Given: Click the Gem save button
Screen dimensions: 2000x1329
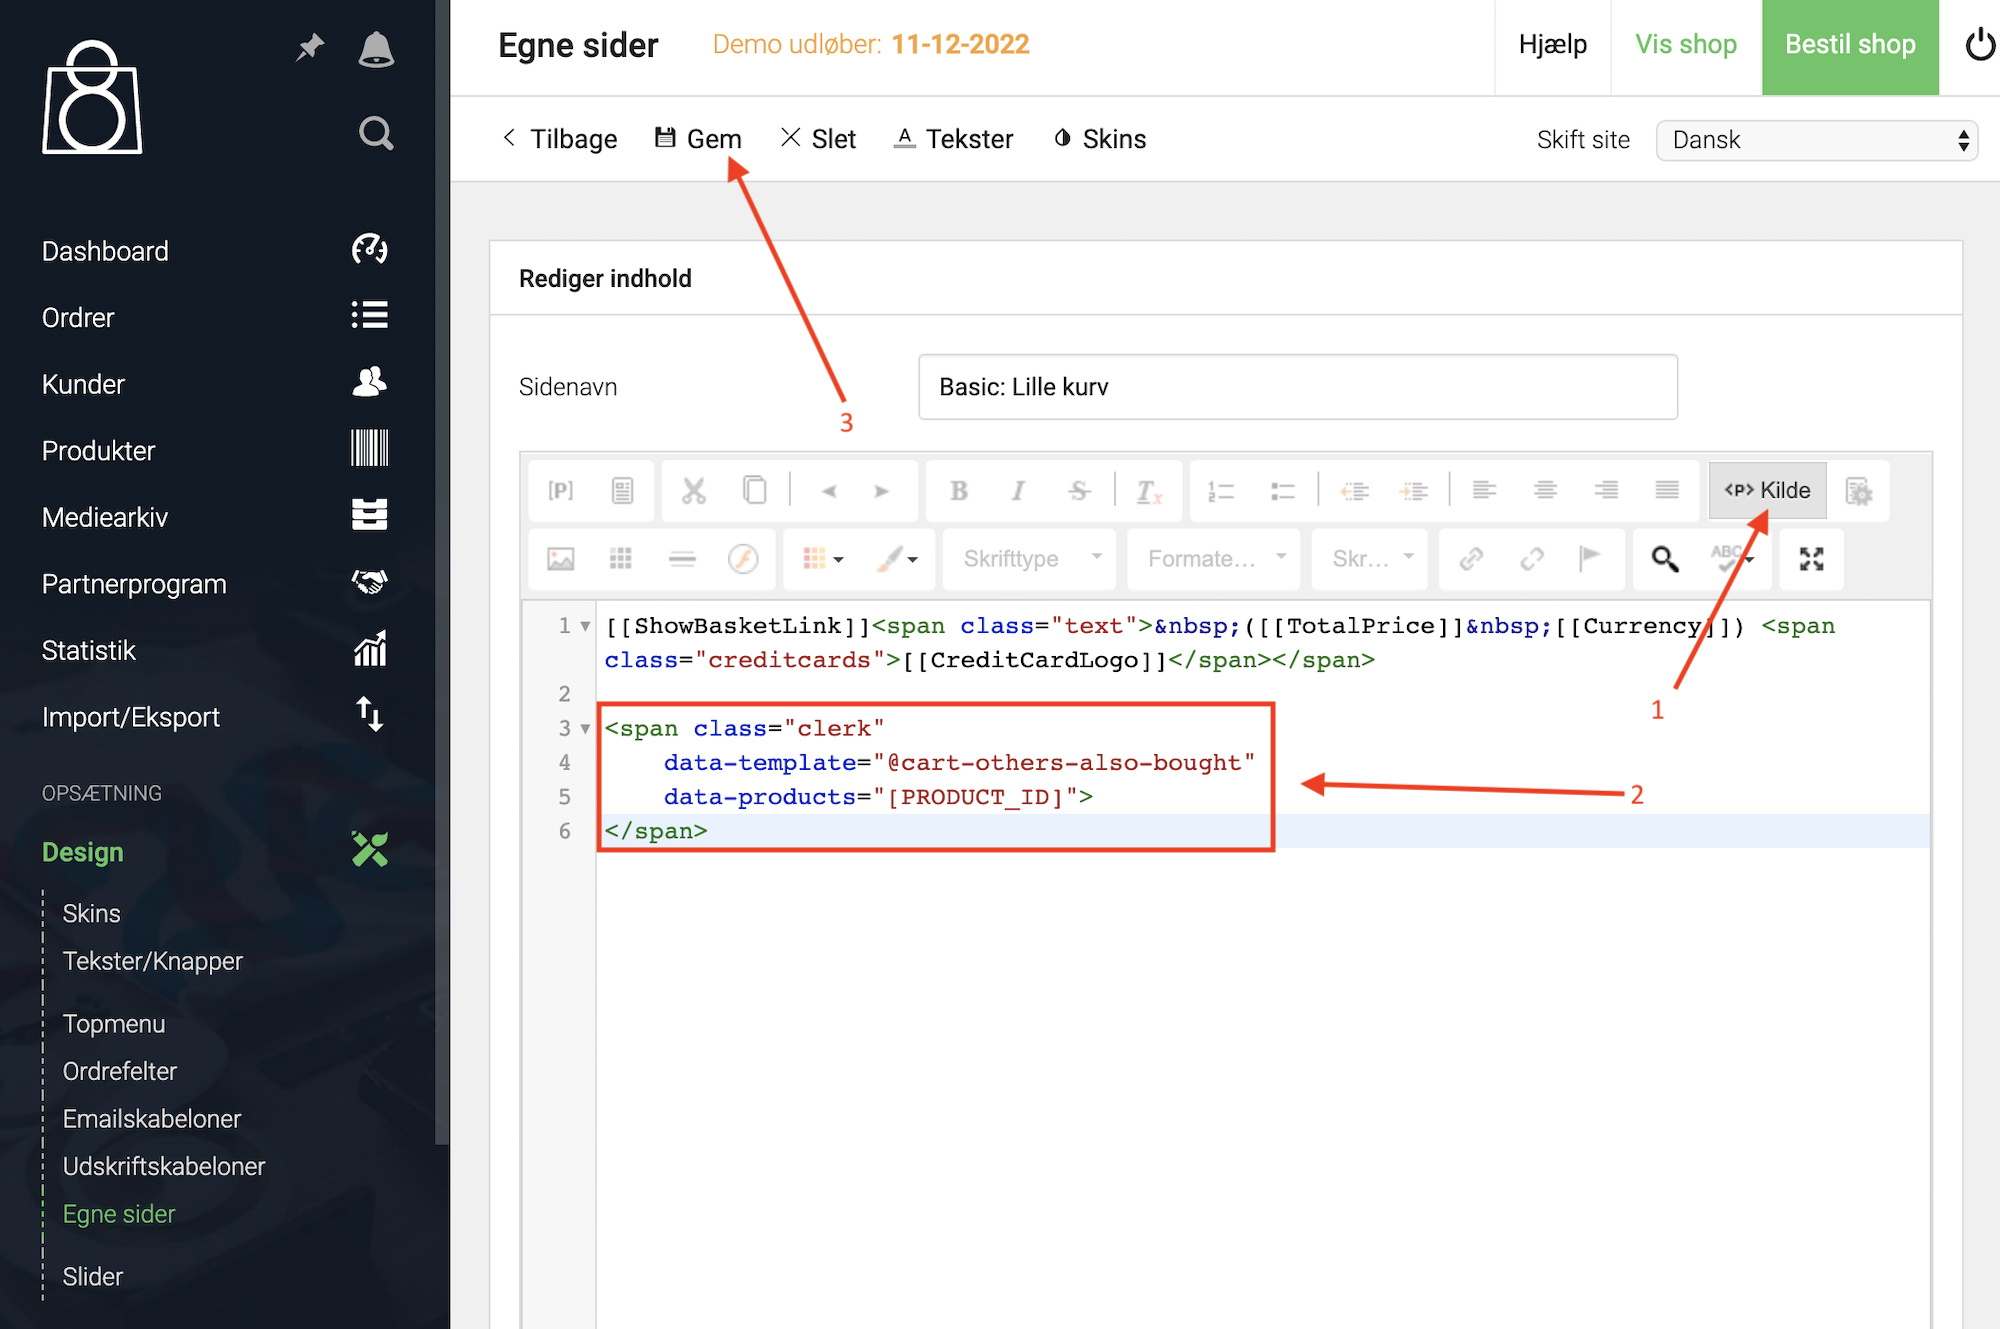Looking at the screenshot, I should 699,139.
